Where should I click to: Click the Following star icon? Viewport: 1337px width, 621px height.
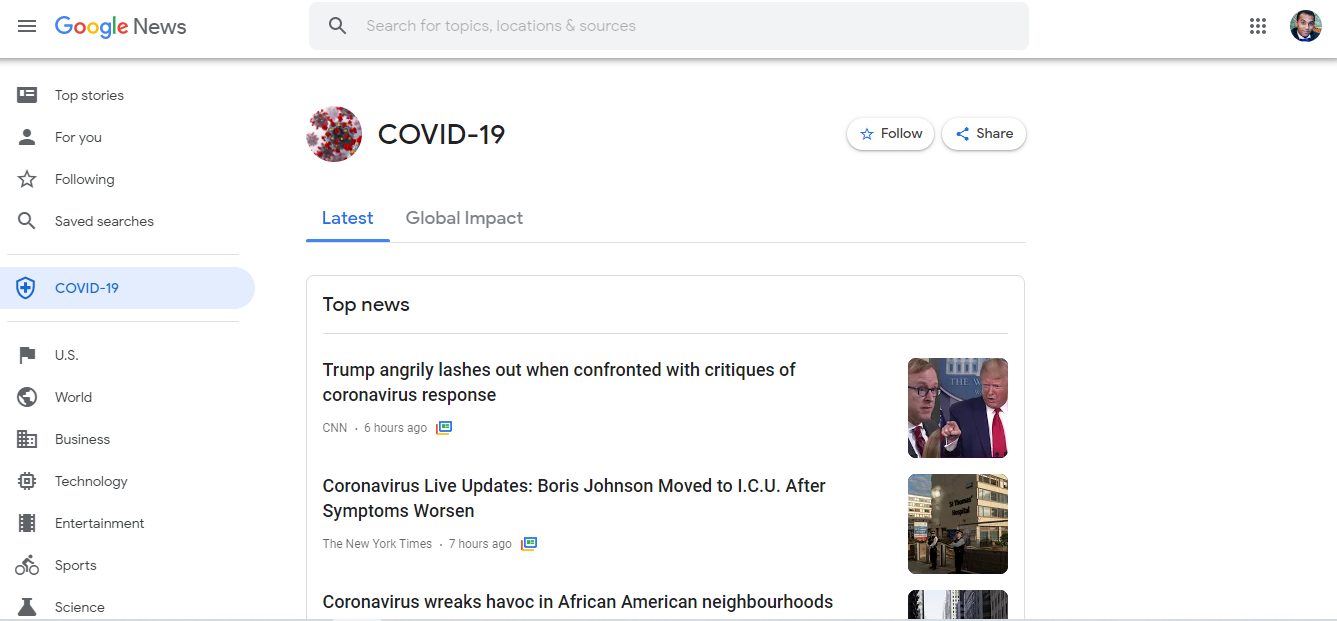pos(27,179)
